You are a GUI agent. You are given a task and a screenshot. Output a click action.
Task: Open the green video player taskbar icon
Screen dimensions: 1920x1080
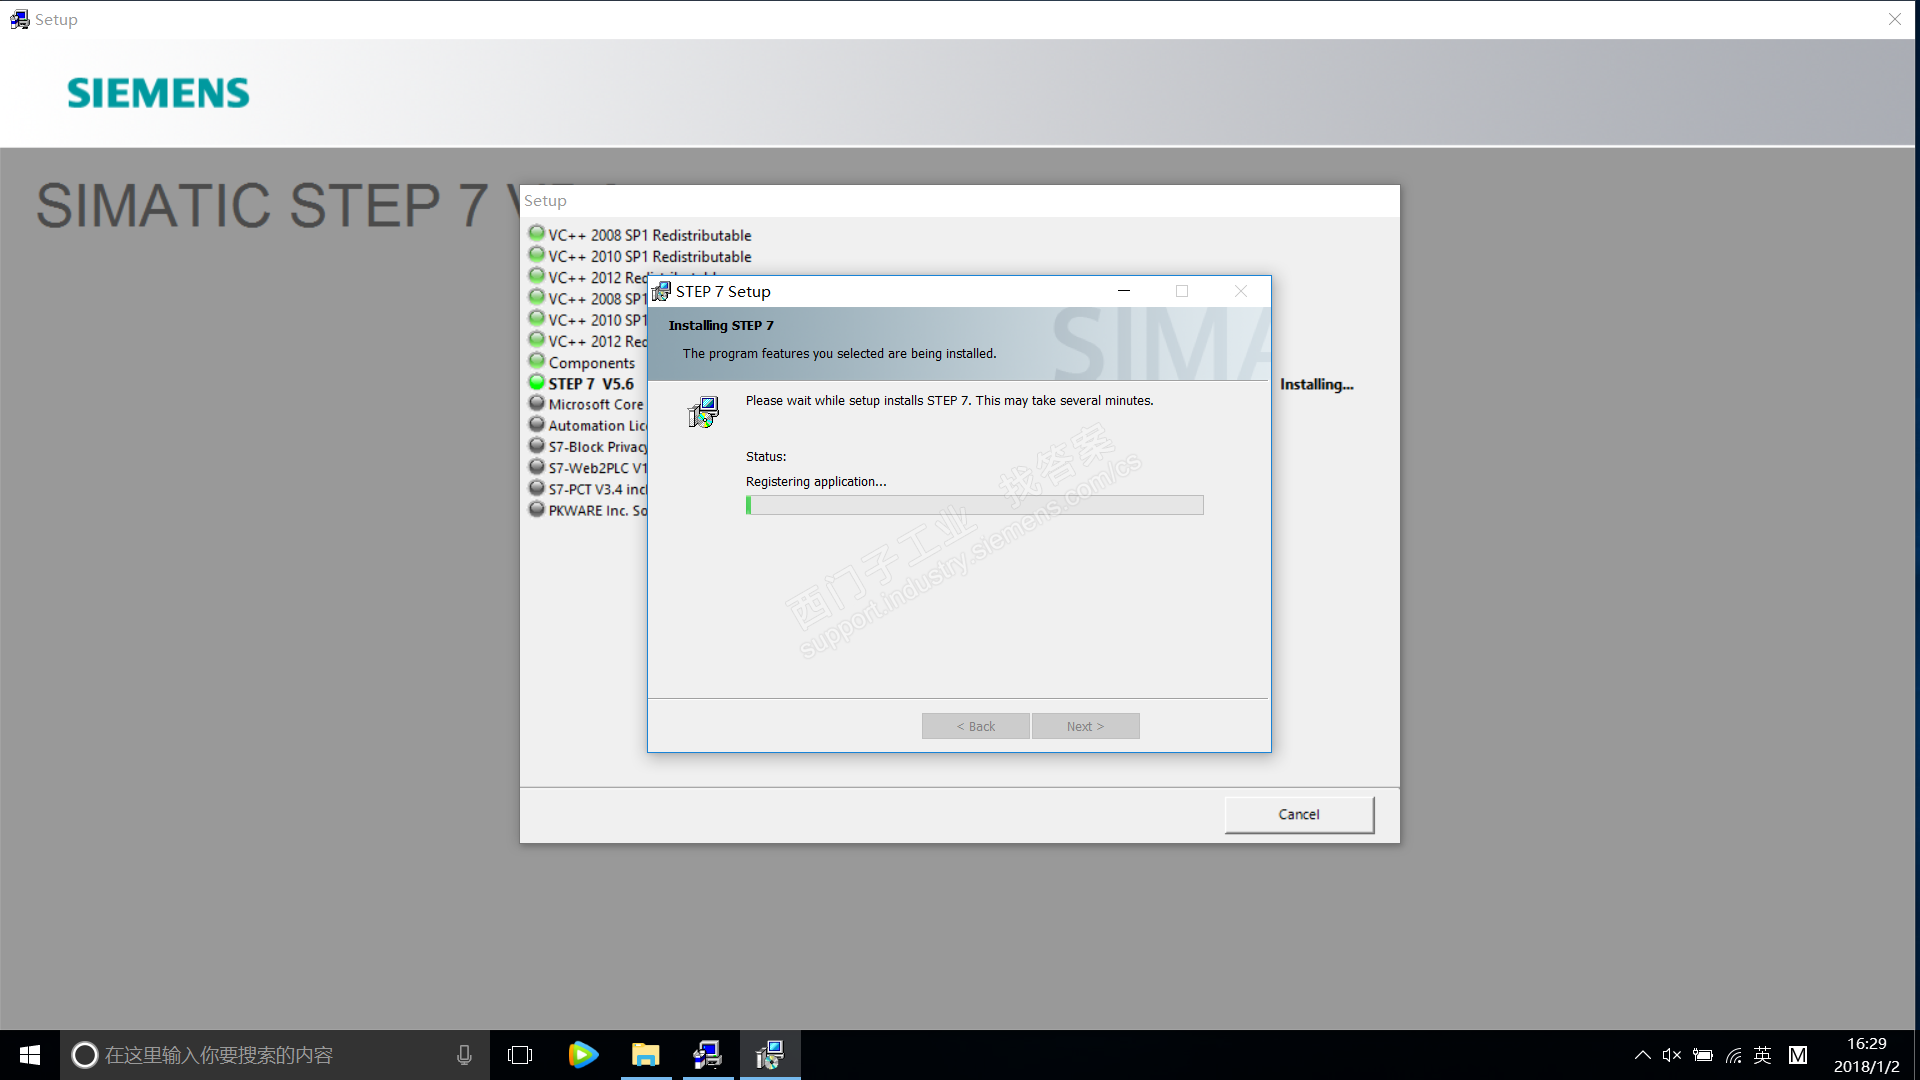click(x=583, y=1055)
